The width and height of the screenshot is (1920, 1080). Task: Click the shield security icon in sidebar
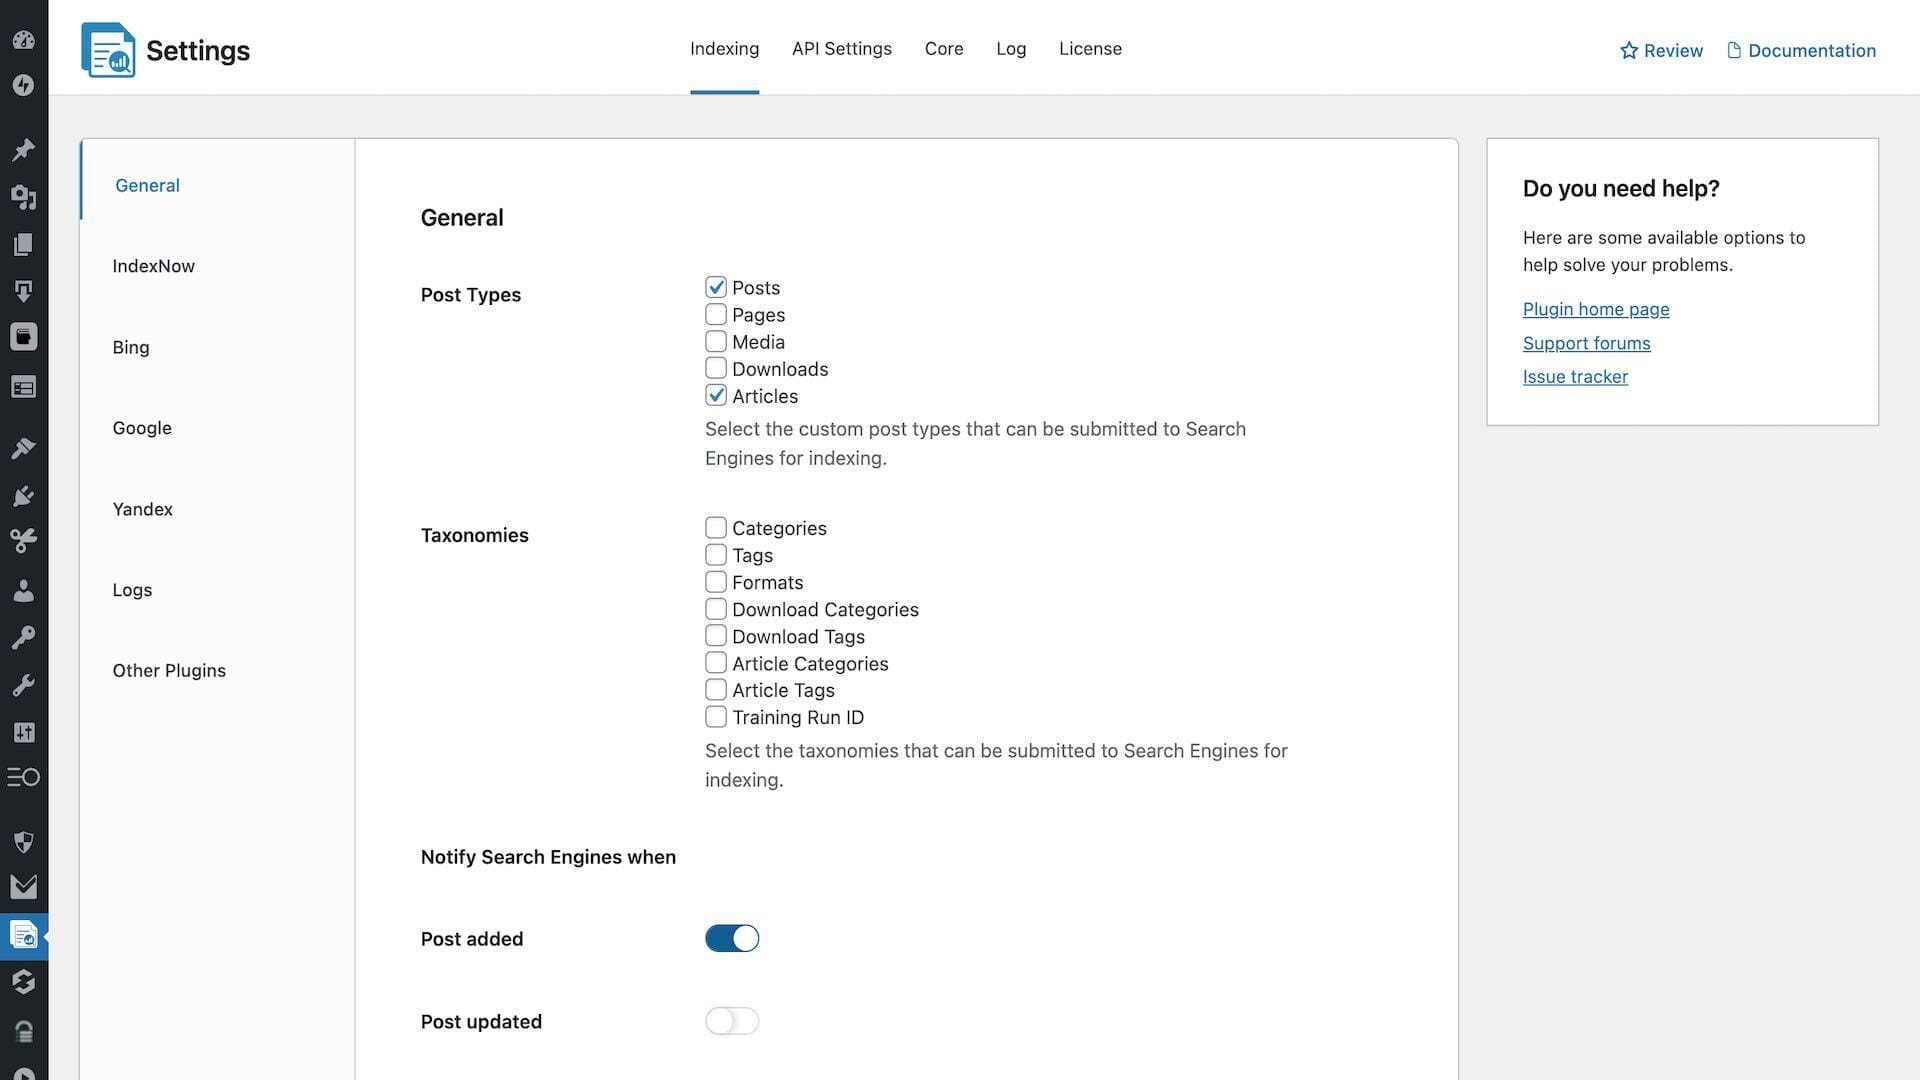click(x=23, y=842)
